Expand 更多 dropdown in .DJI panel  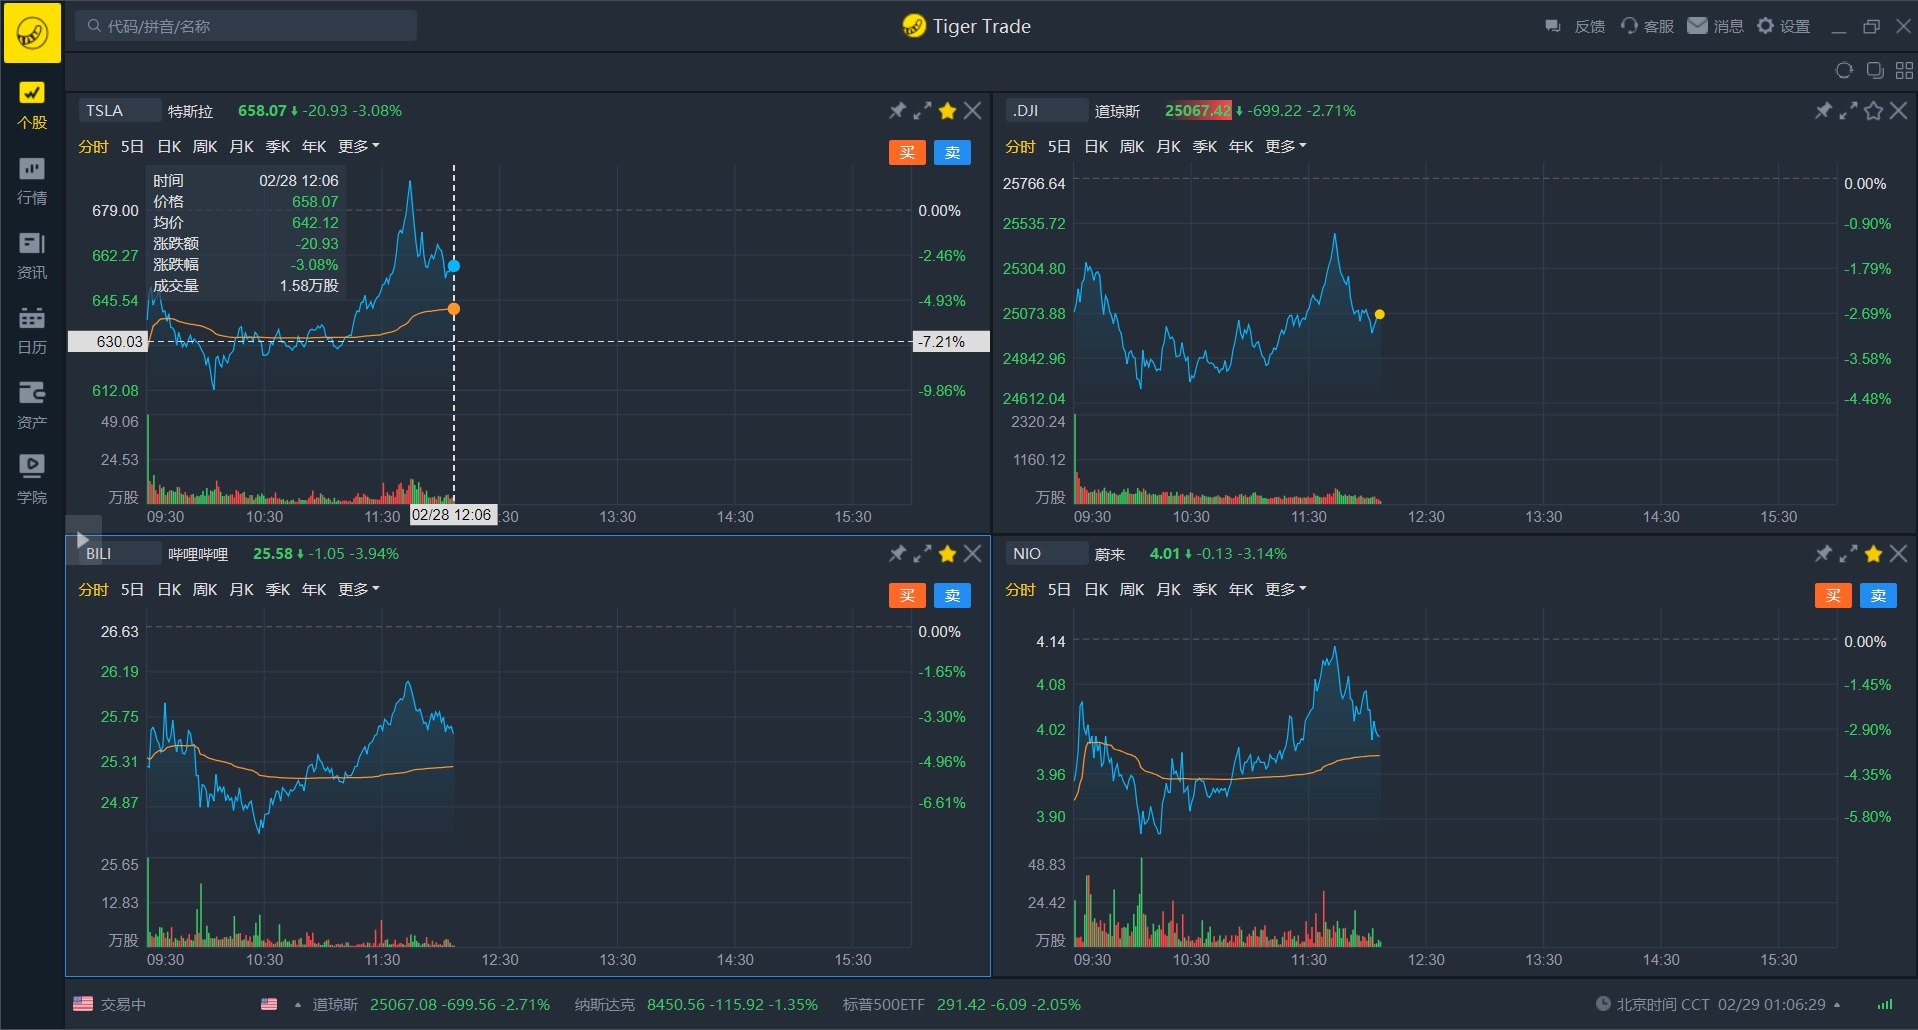point(1286,146)
